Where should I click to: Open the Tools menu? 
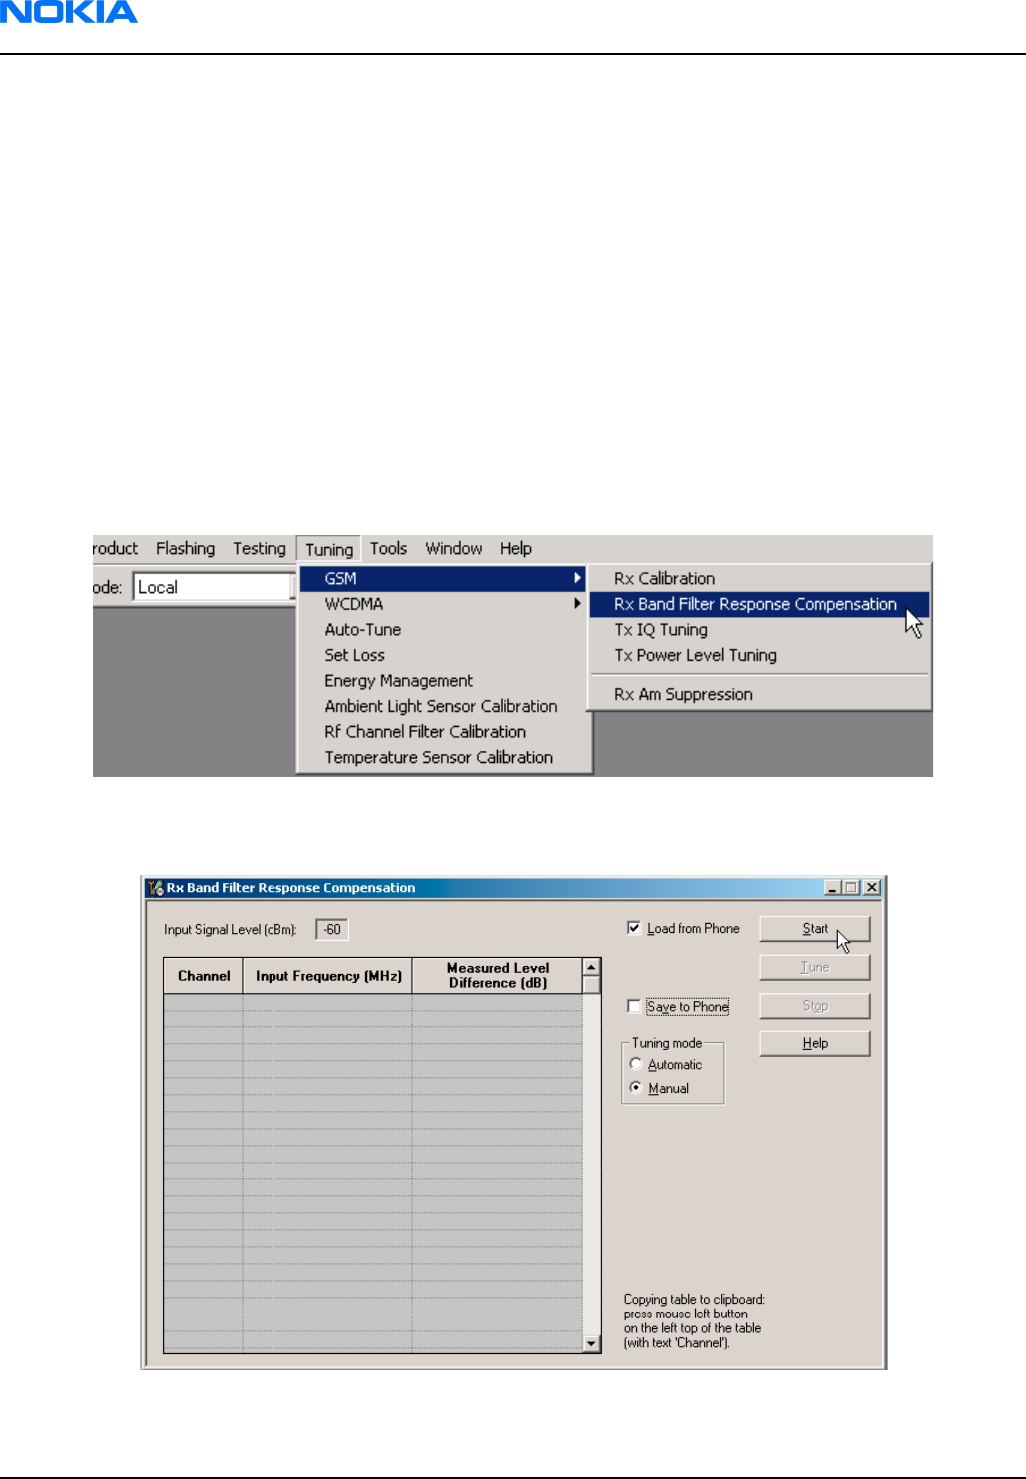coord(388,548)
